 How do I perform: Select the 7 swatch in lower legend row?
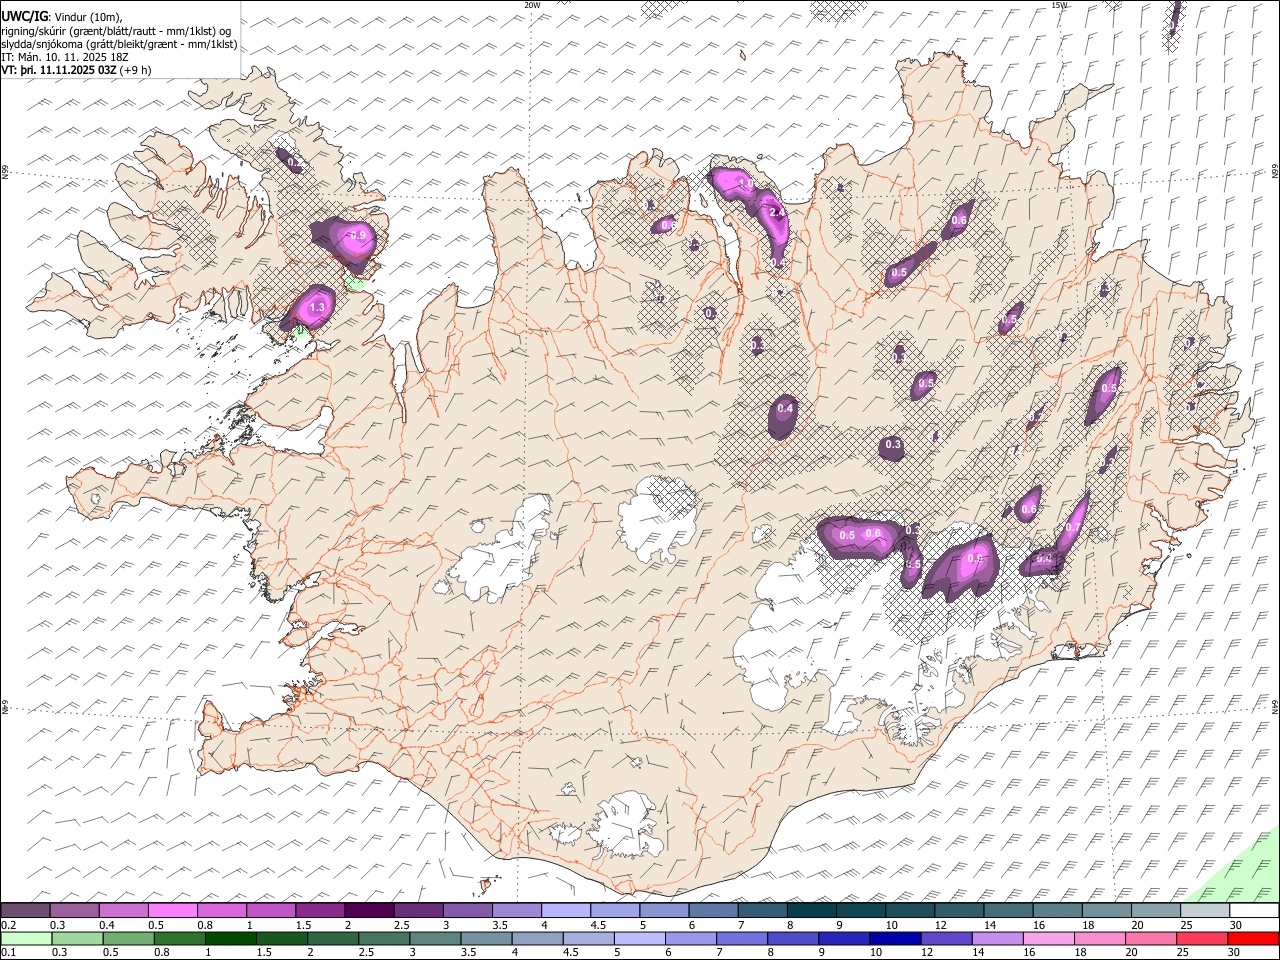pyautogui.click(x=742, y=939)
